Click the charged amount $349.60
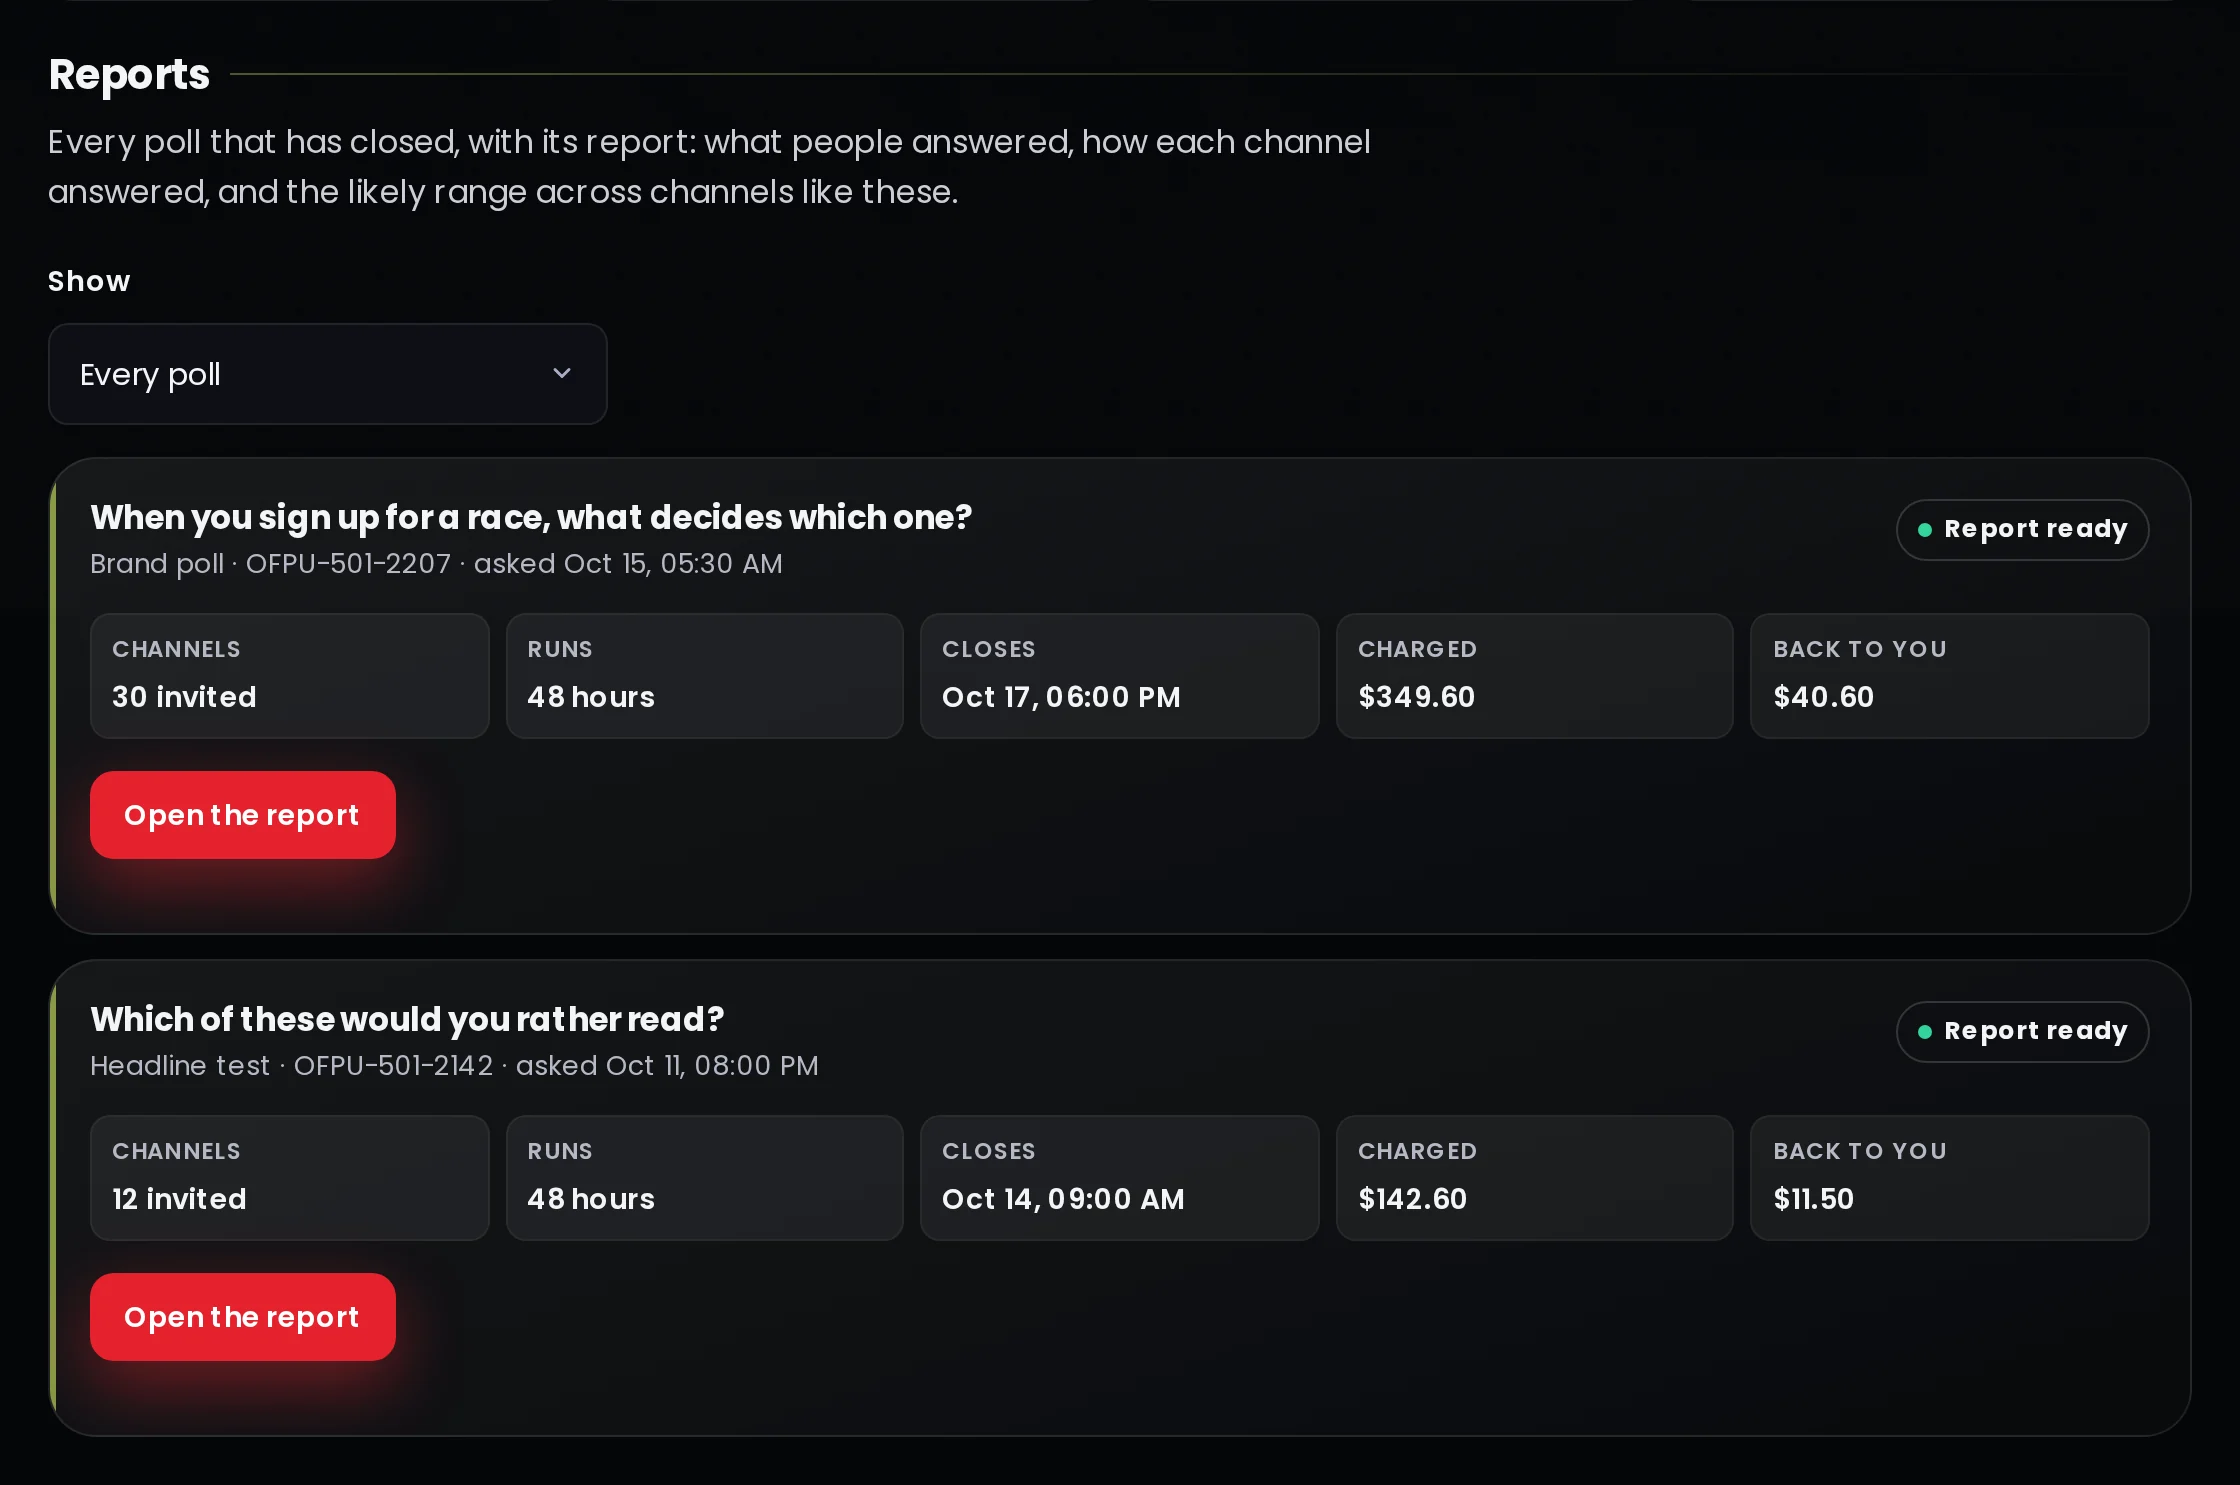The height and width of the screenshot is (1485, 2240). [1416, 696]
